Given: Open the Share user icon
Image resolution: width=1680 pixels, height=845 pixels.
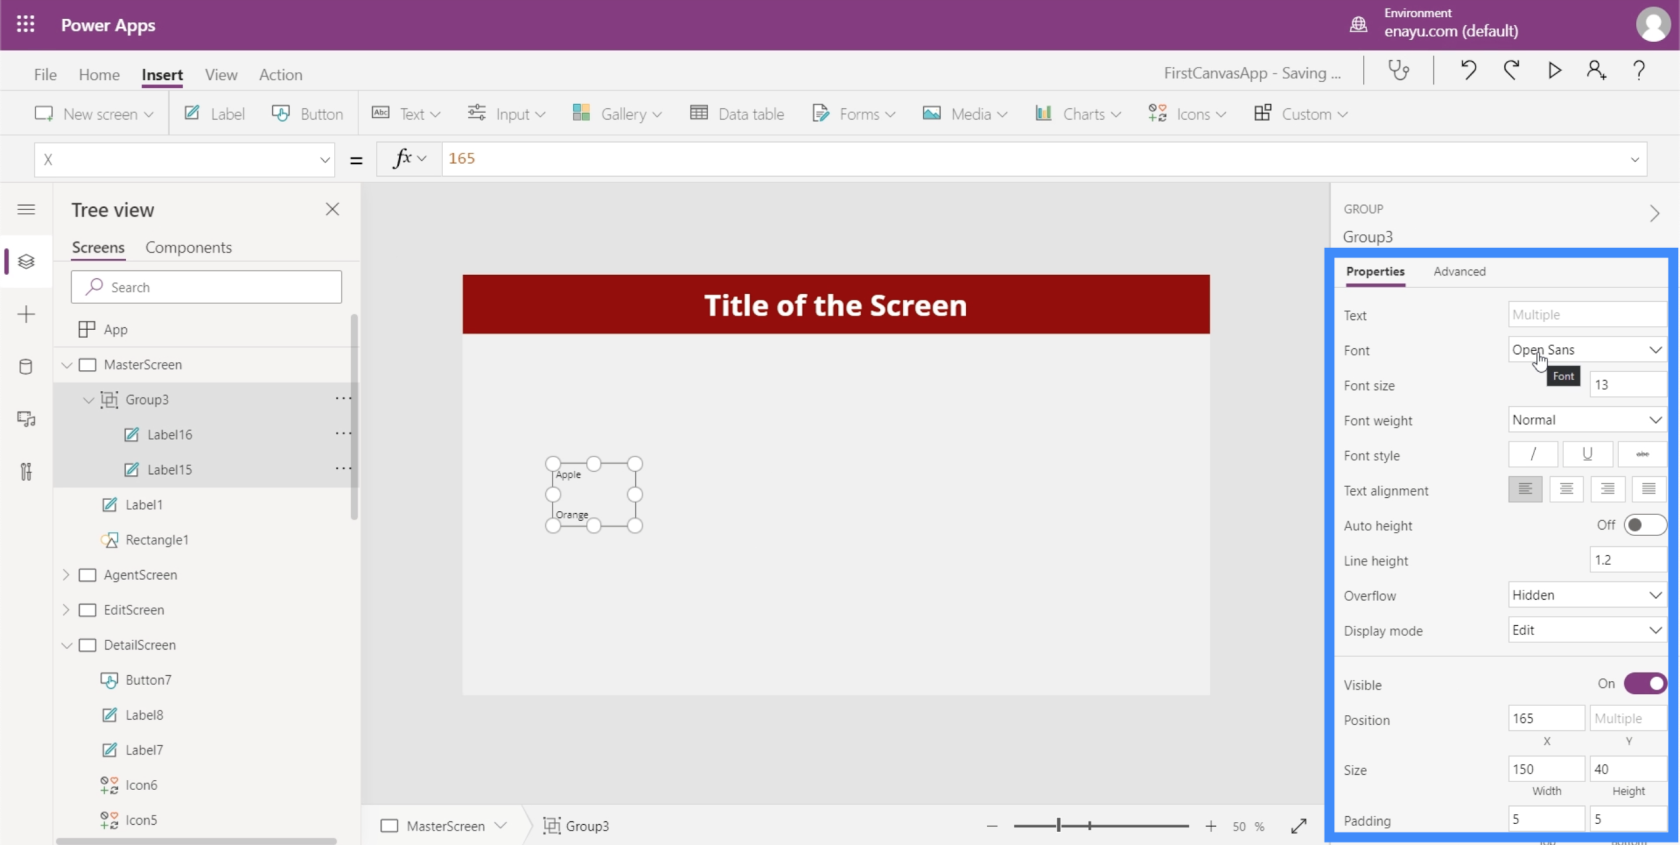Looking at the screenshot, I should 1596,70.
